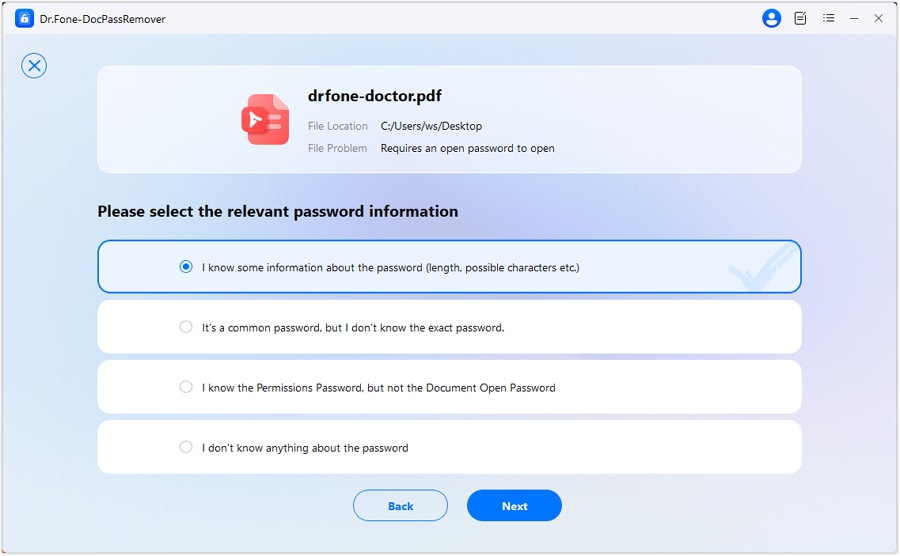Choose 'I know the Permissions Password' option
The height and width of the screenshot is (556, 900).
click(x=186, y=387)
